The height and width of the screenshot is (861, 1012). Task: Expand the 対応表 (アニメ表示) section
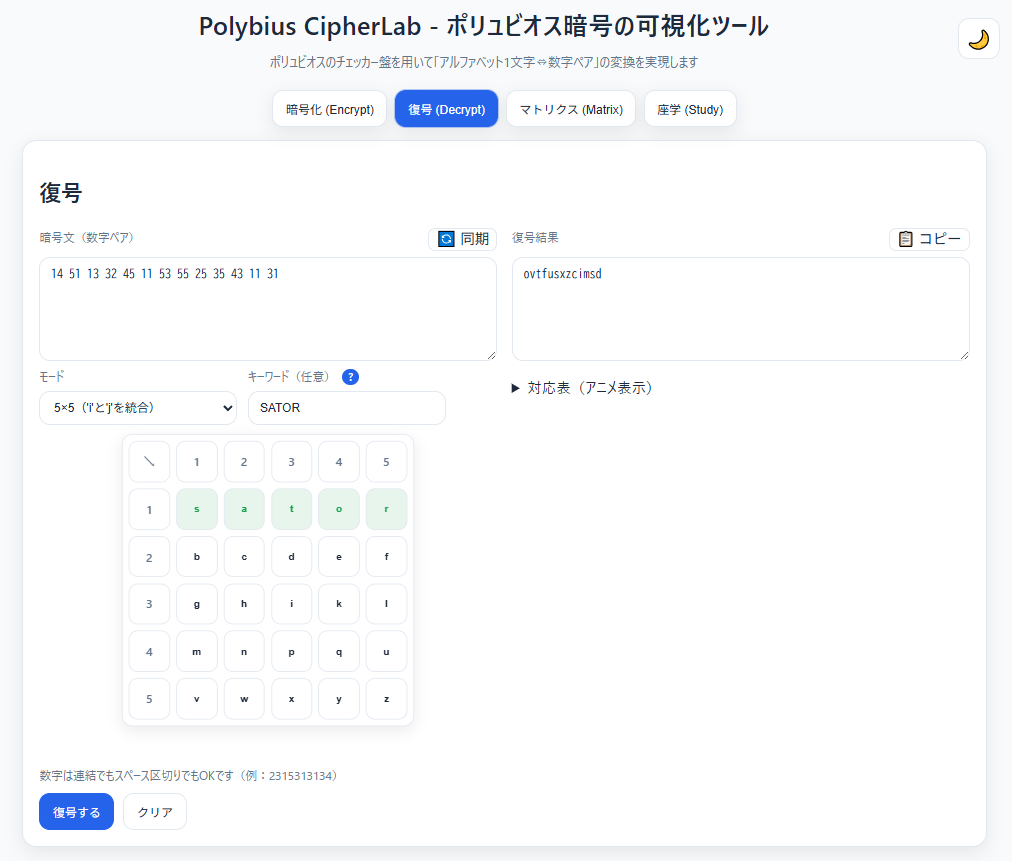click(582, 388)
